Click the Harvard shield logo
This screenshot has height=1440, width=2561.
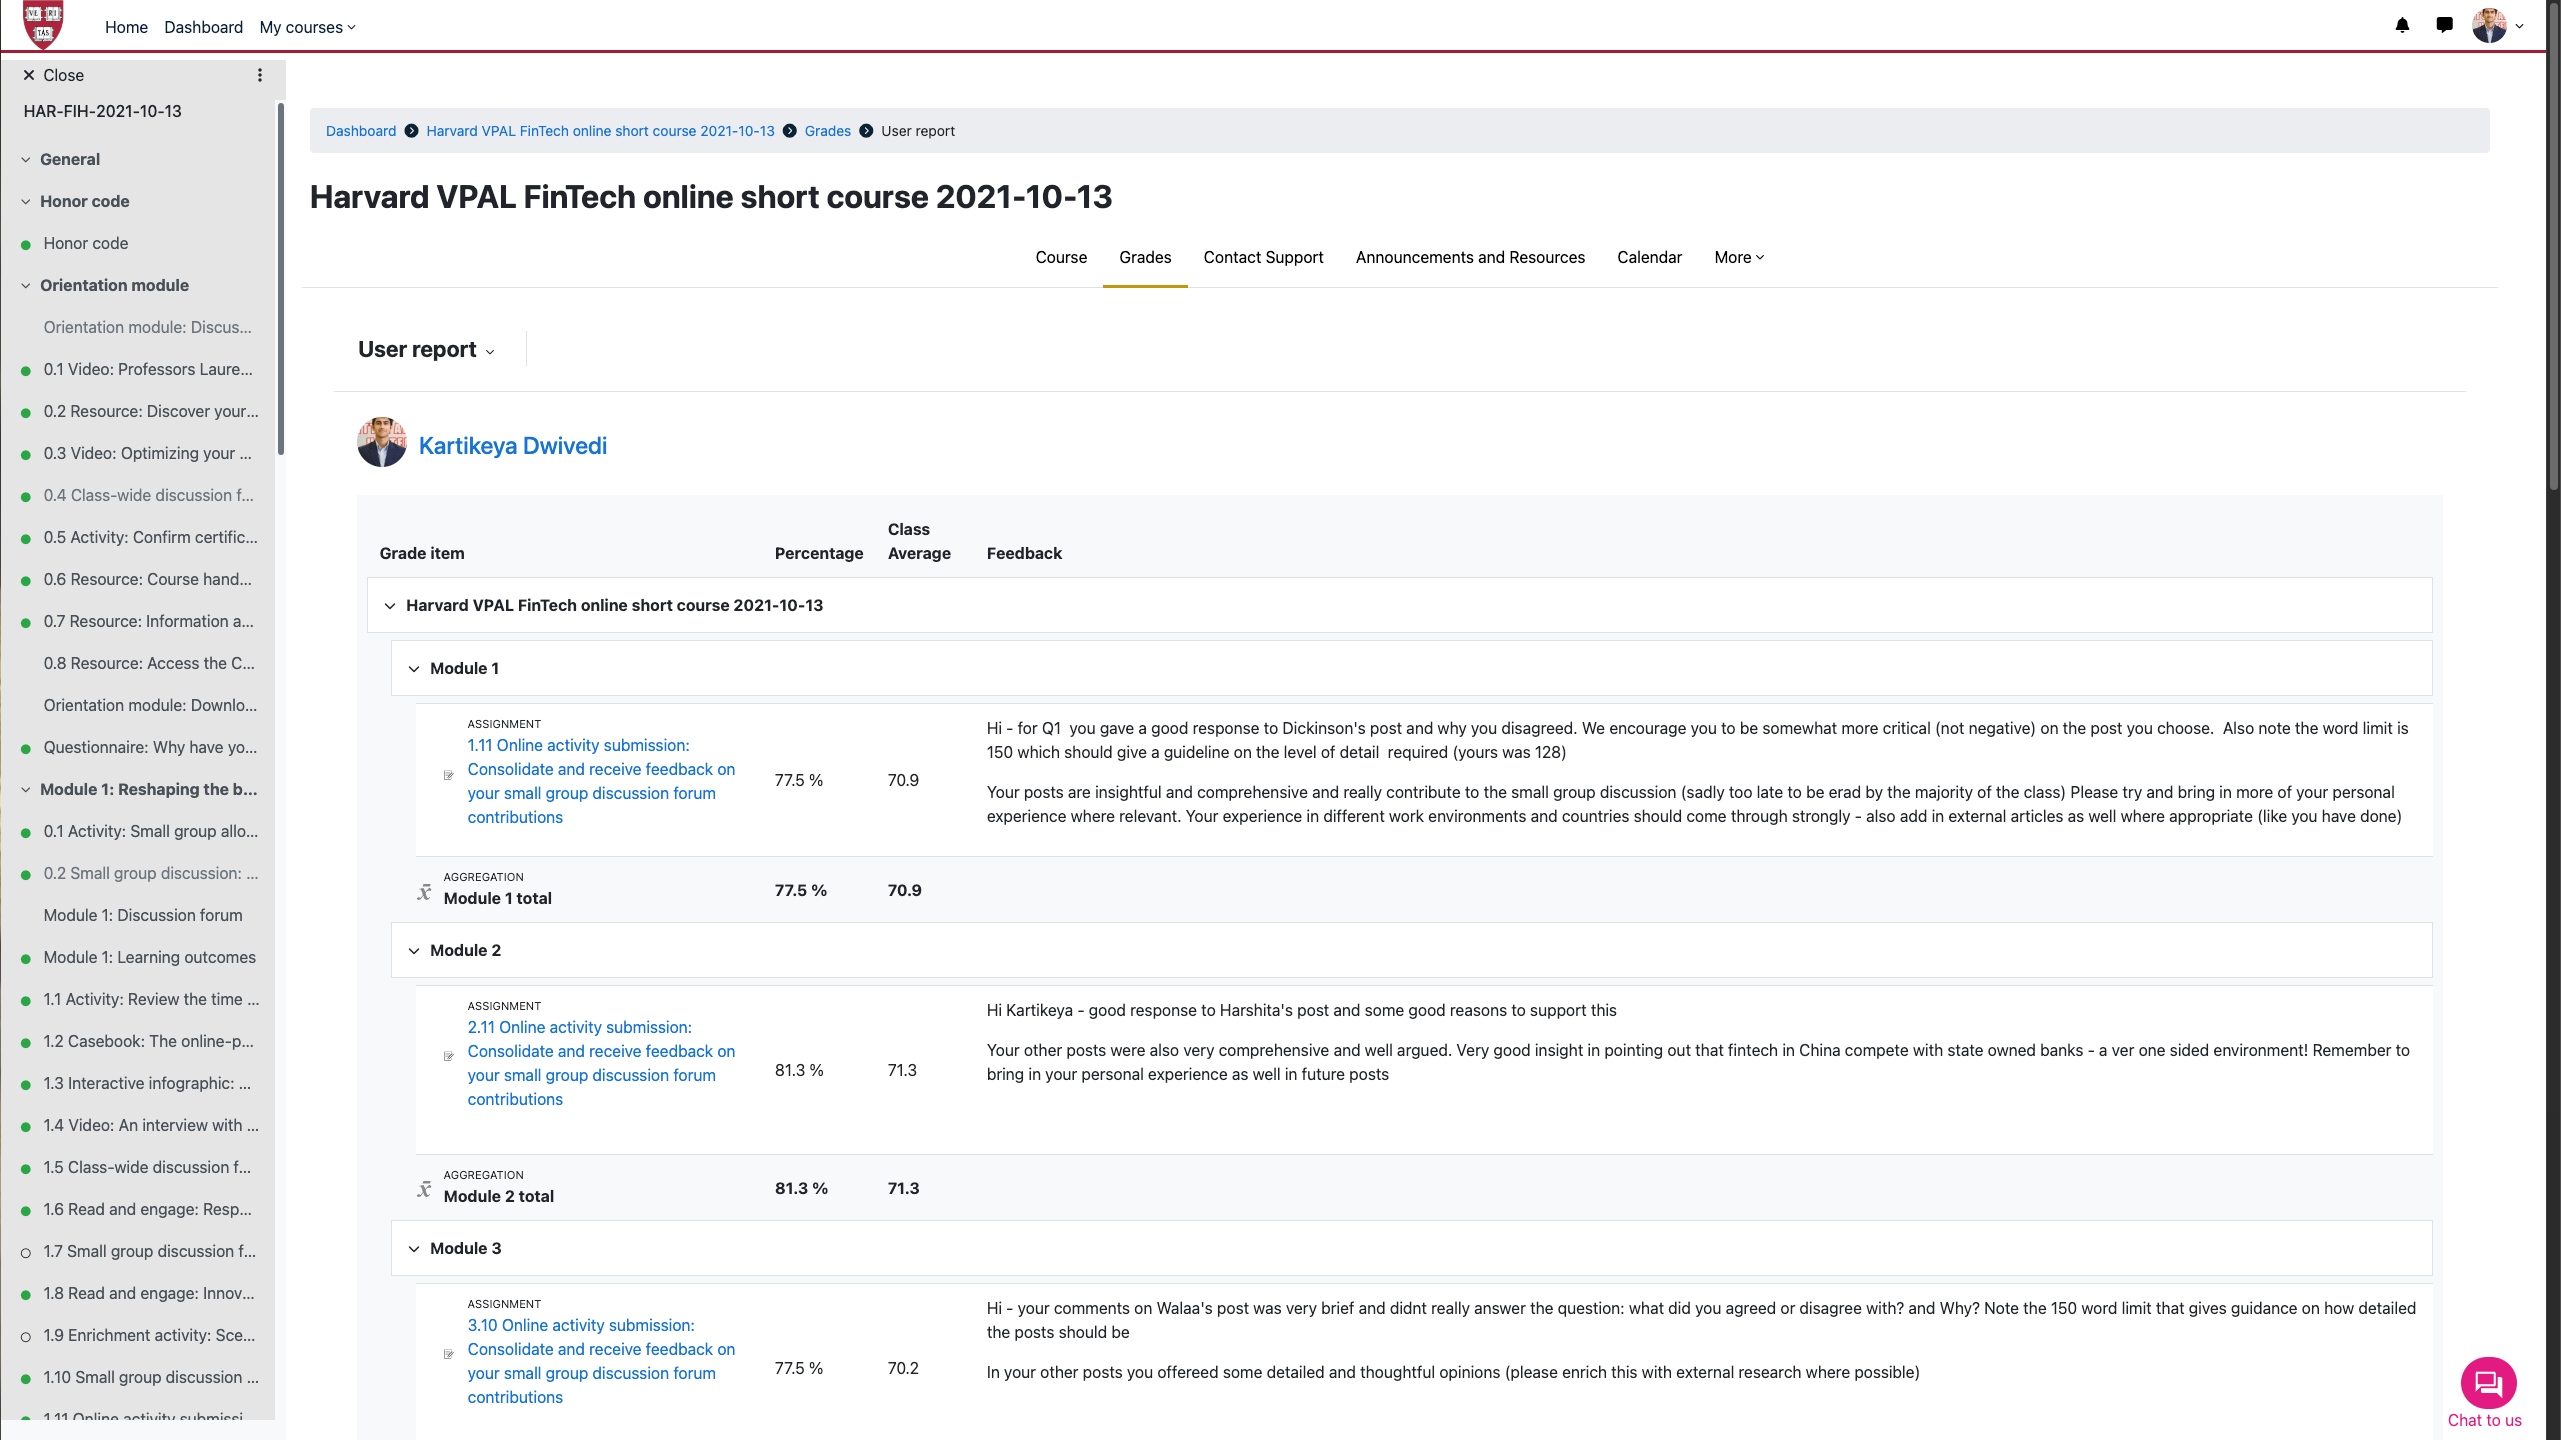43,25
